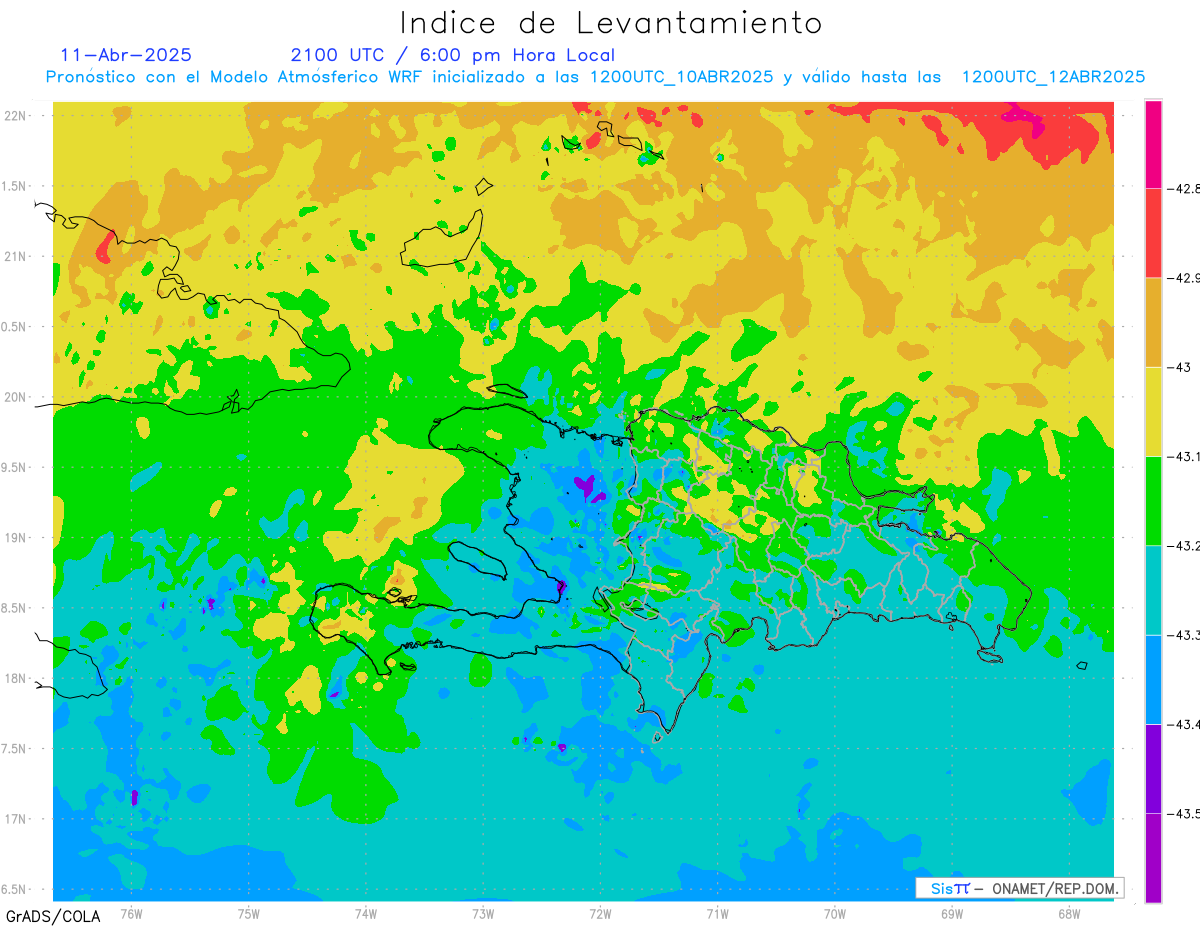
Task: Click the '1200UTC_12ABR2025' valid-until time text
Action: click(x=1053, y=77)
